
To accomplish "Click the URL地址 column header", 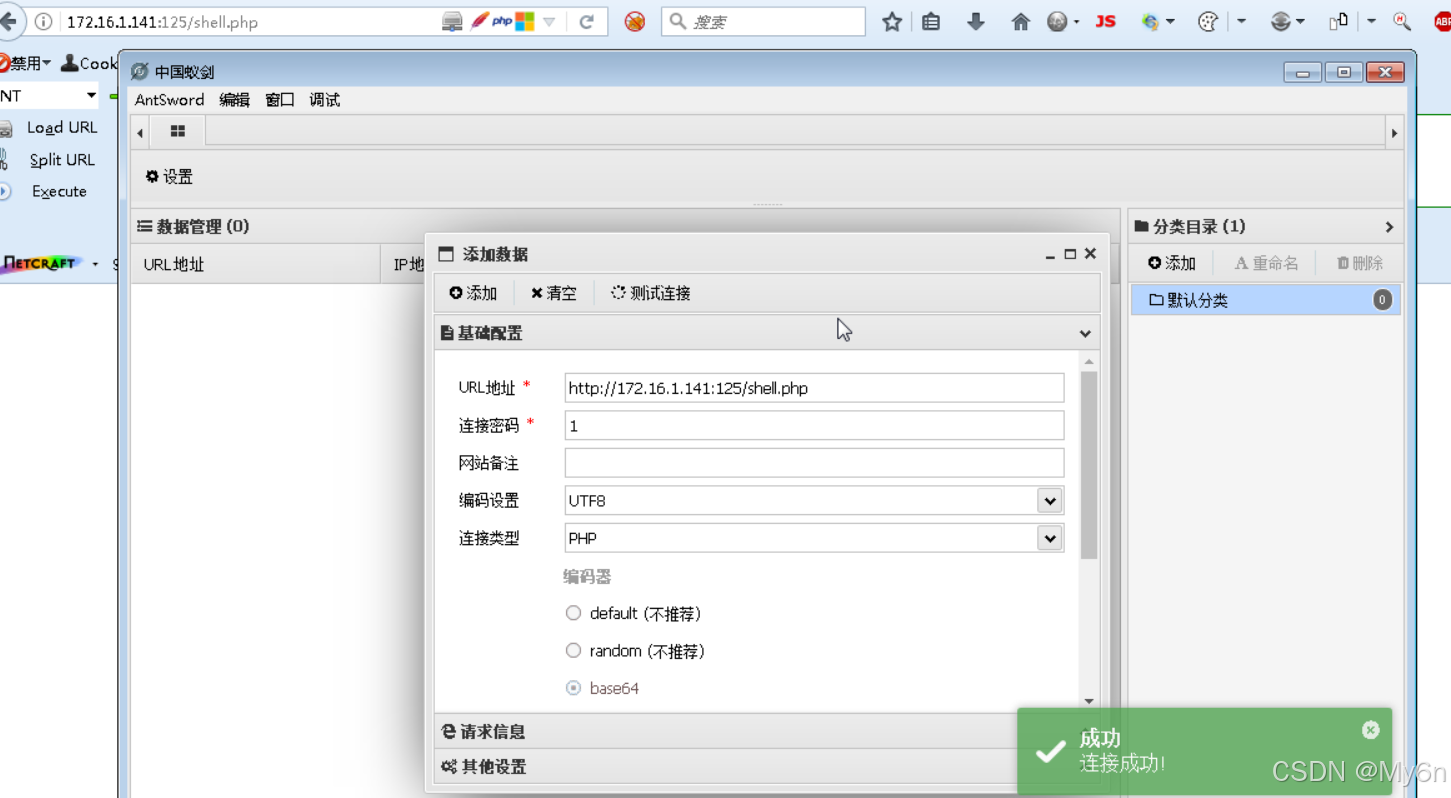I will click(x=255, y=265).
